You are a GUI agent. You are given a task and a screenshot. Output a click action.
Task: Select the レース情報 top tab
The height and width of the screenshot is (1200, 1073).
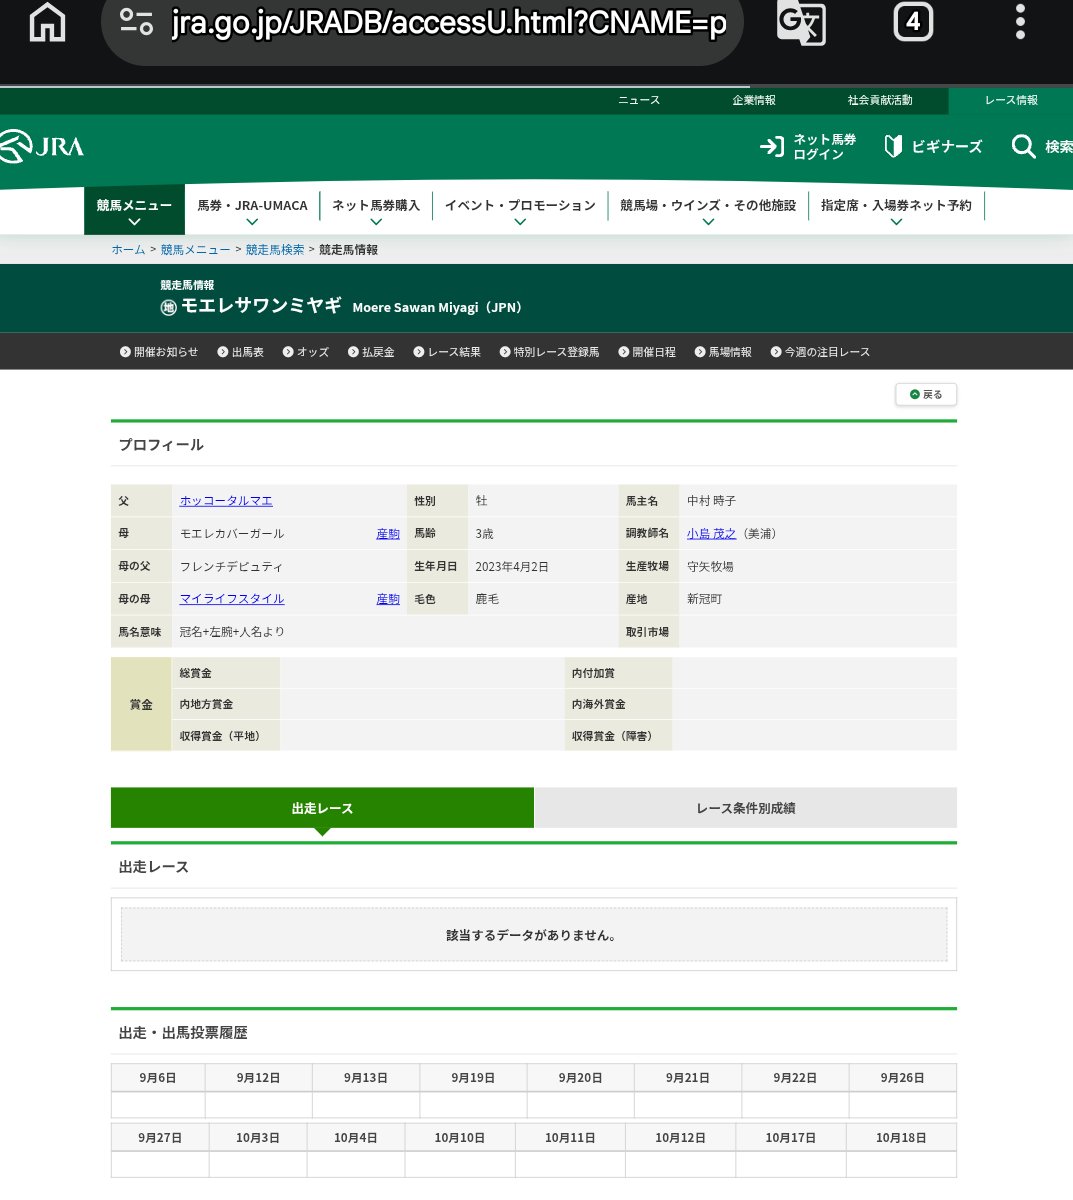click(1011, 100)
